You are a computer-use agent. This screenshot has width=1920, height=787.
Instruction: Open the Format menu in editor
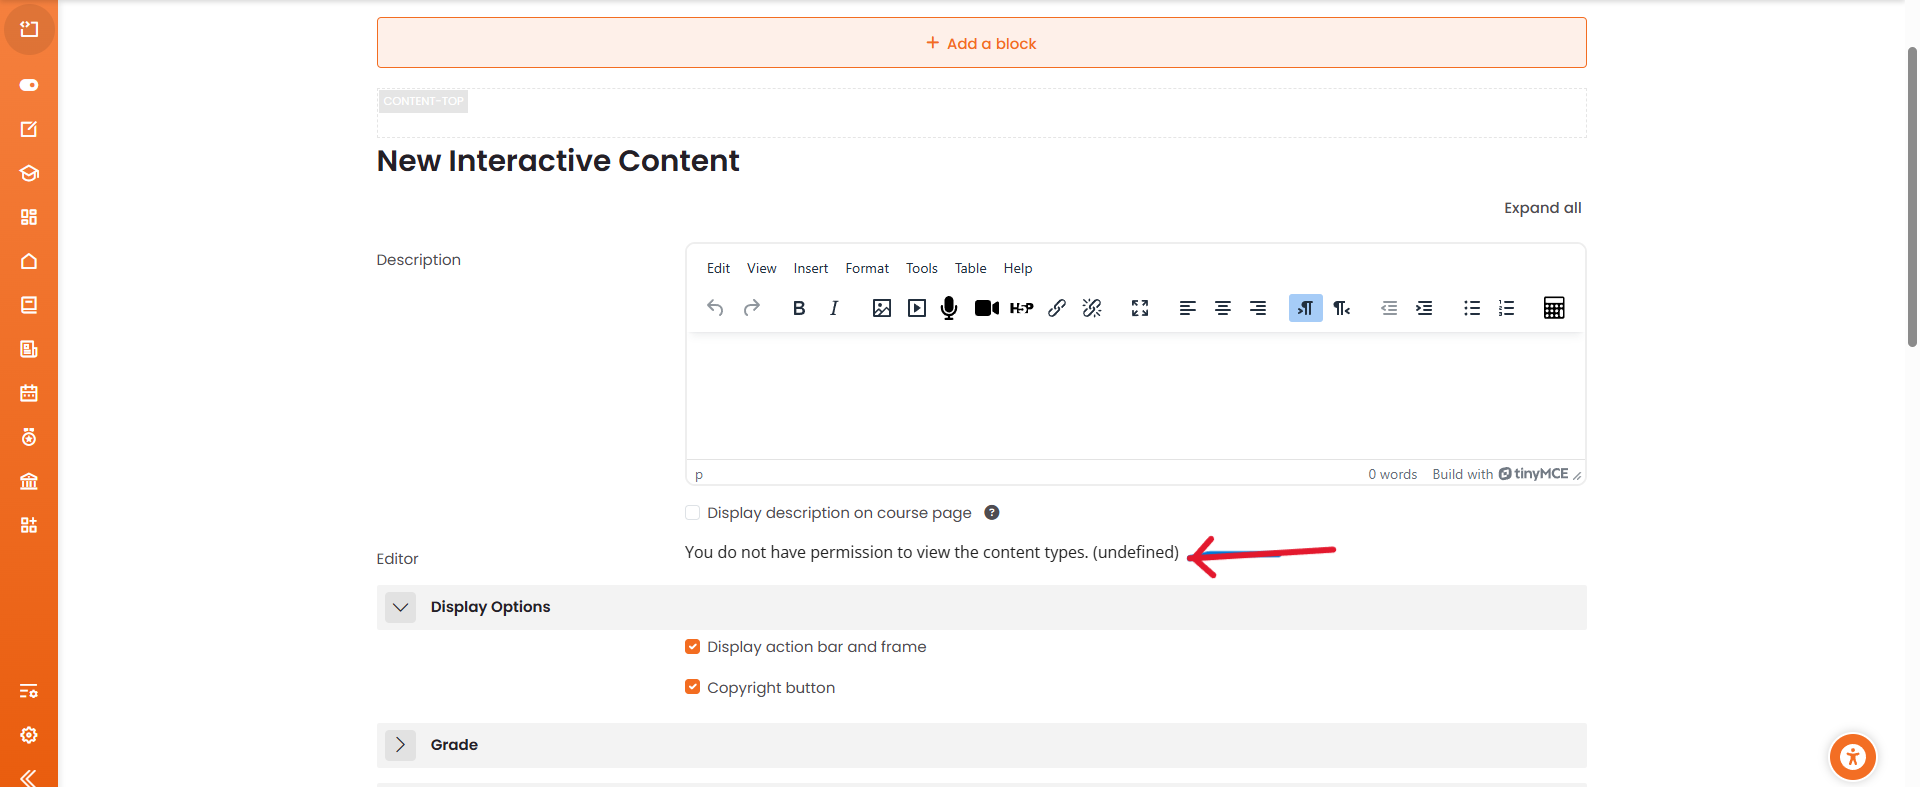point(866,268)
